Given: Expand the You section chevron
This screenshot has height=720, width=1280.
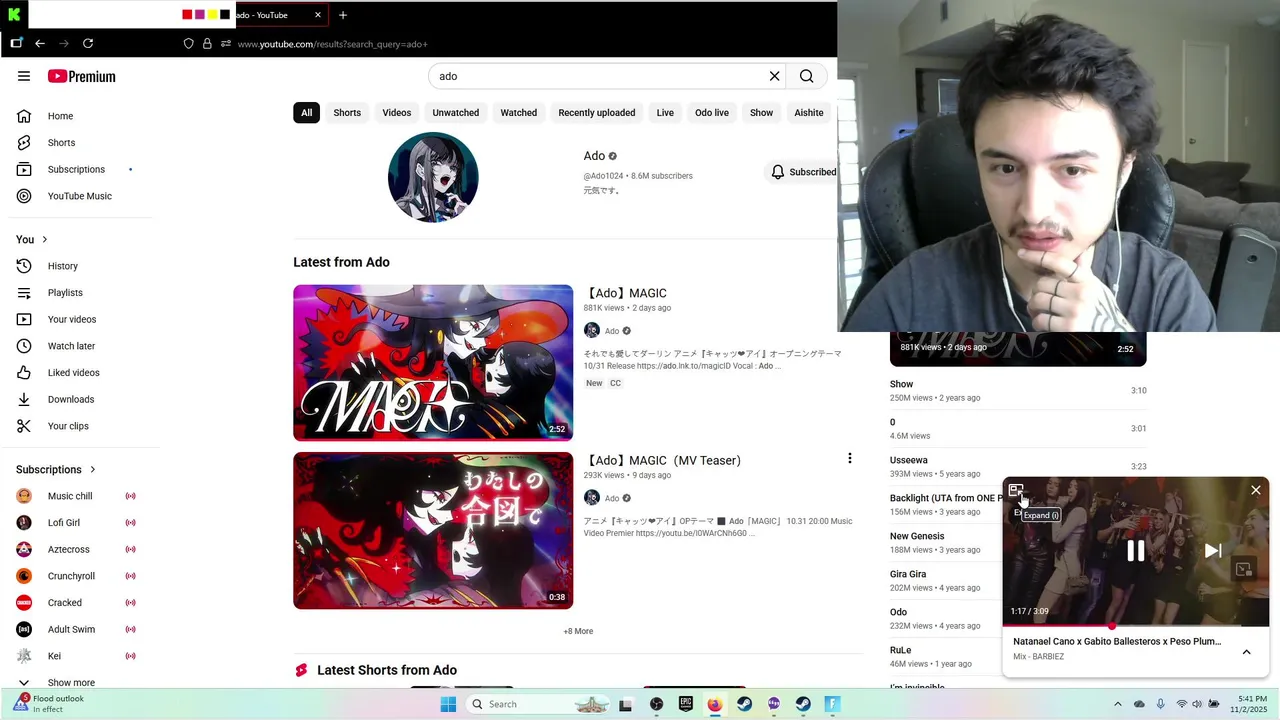Looking at the screenshot, I should point(44,240).
